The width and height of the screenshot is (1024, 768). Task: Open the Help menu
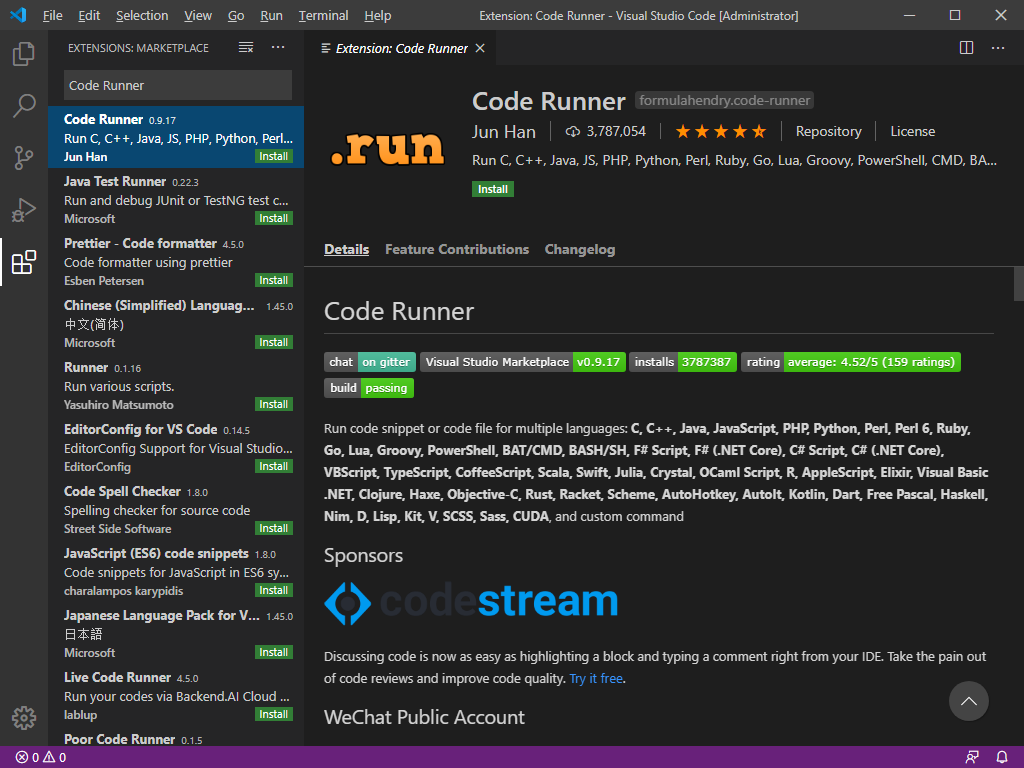[377, 15]
